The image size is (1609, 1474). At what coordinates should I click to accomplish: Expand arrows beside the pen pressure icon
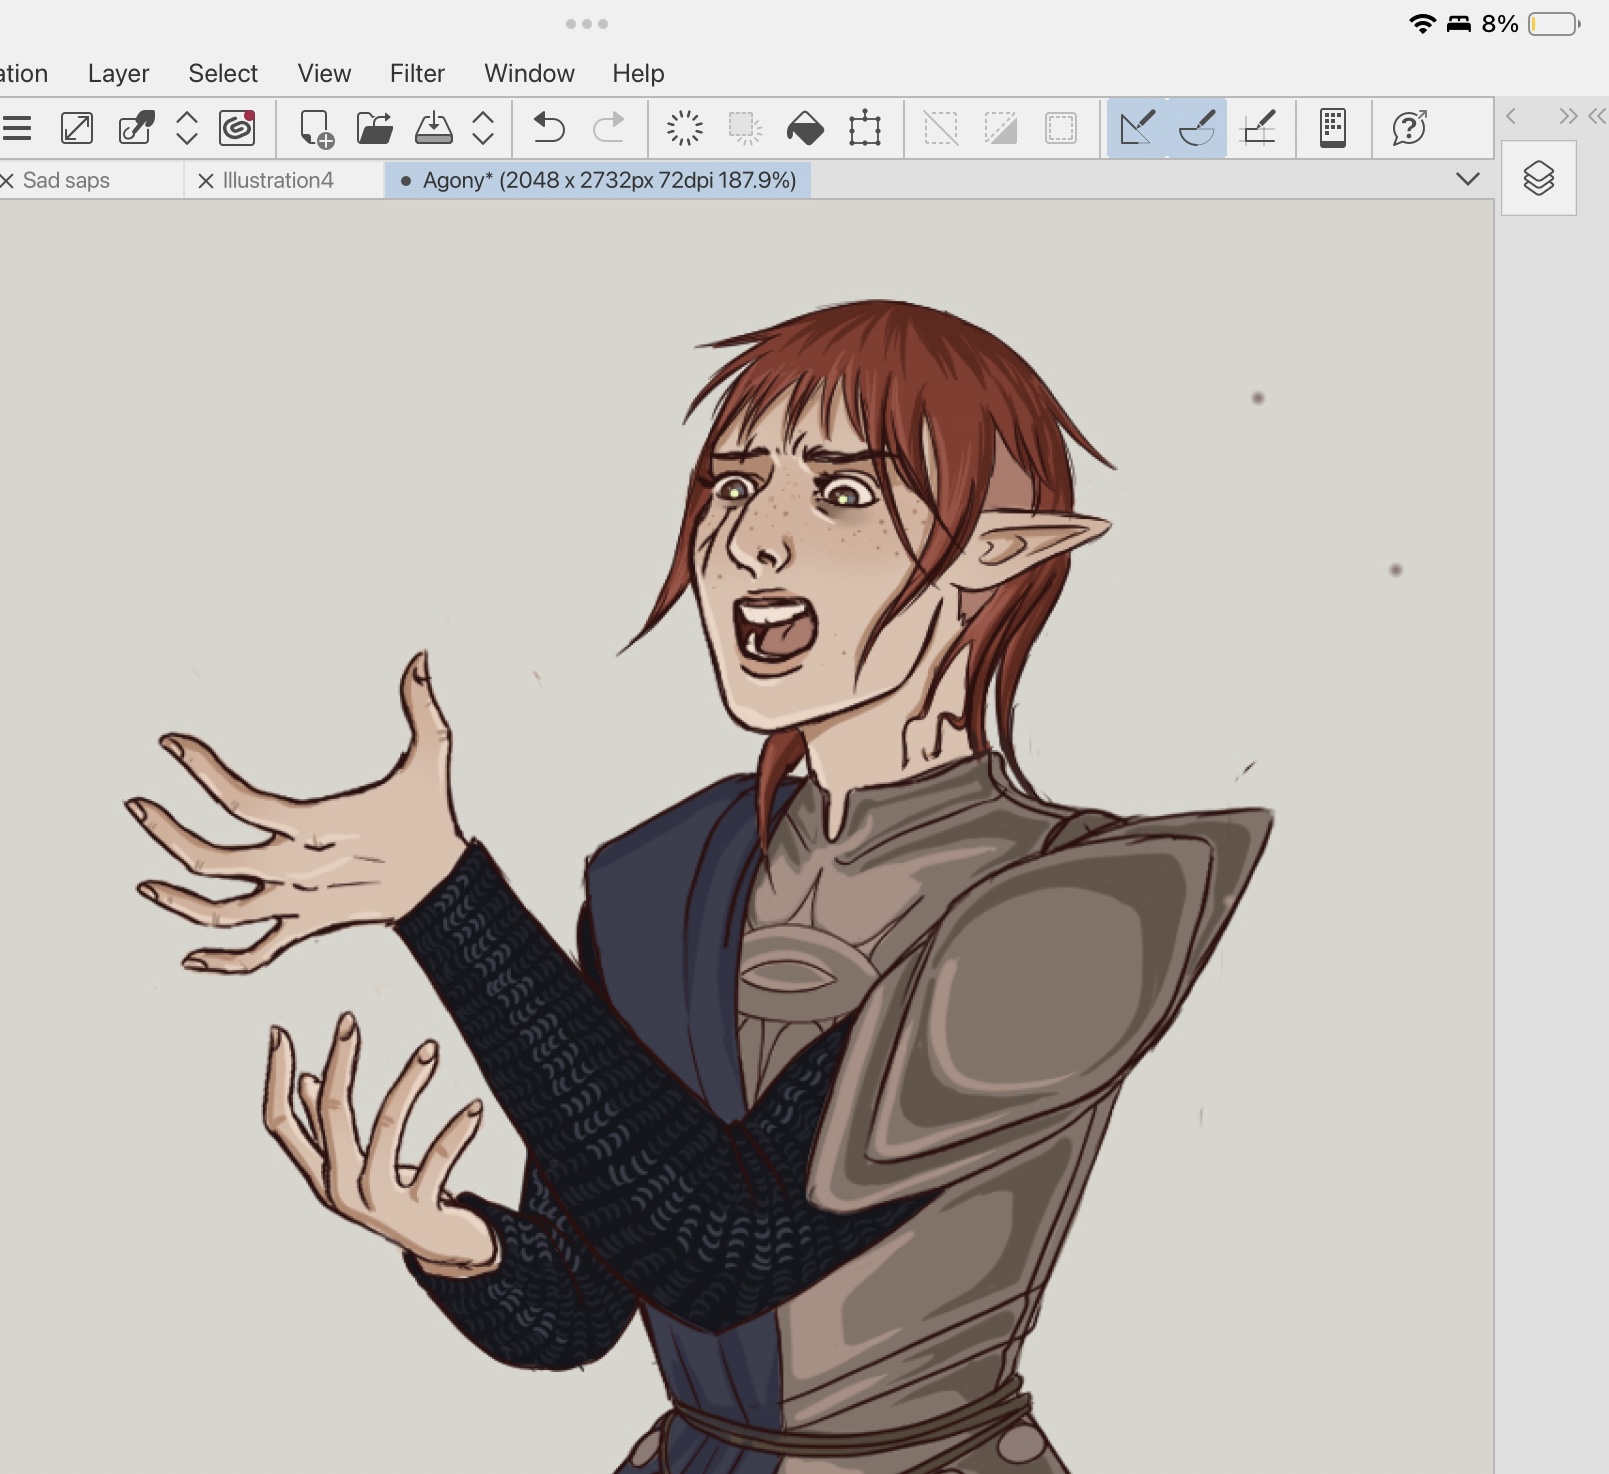187,128
